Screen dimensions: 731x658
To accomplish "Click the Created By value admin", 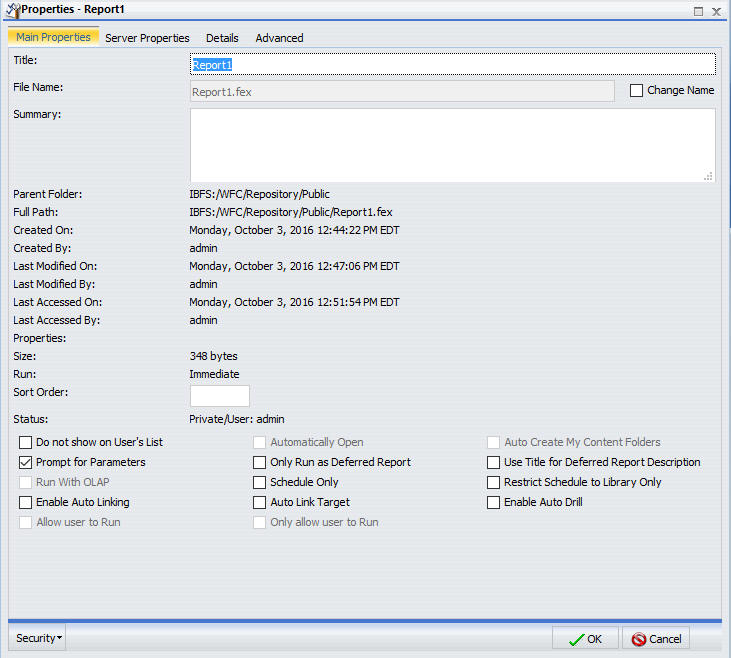I will (203, 248).
